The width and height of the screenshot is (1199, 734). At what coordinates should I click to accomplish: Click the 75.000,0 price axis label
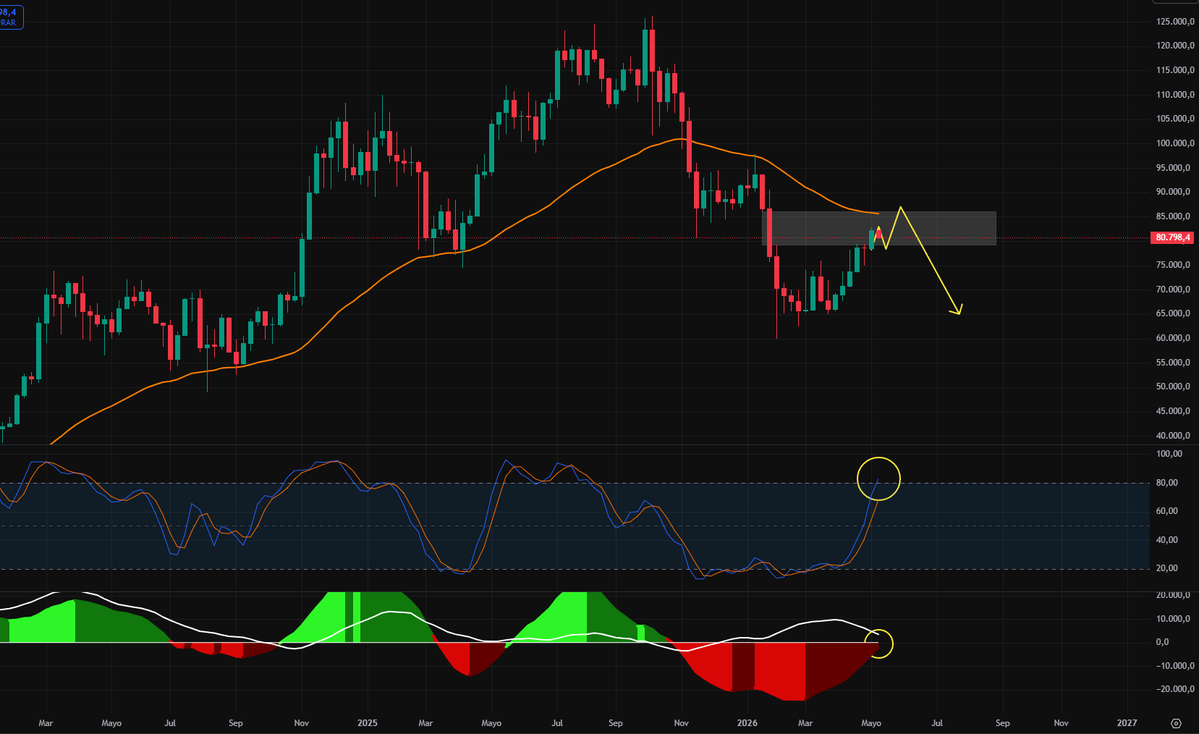(1175, 265)
